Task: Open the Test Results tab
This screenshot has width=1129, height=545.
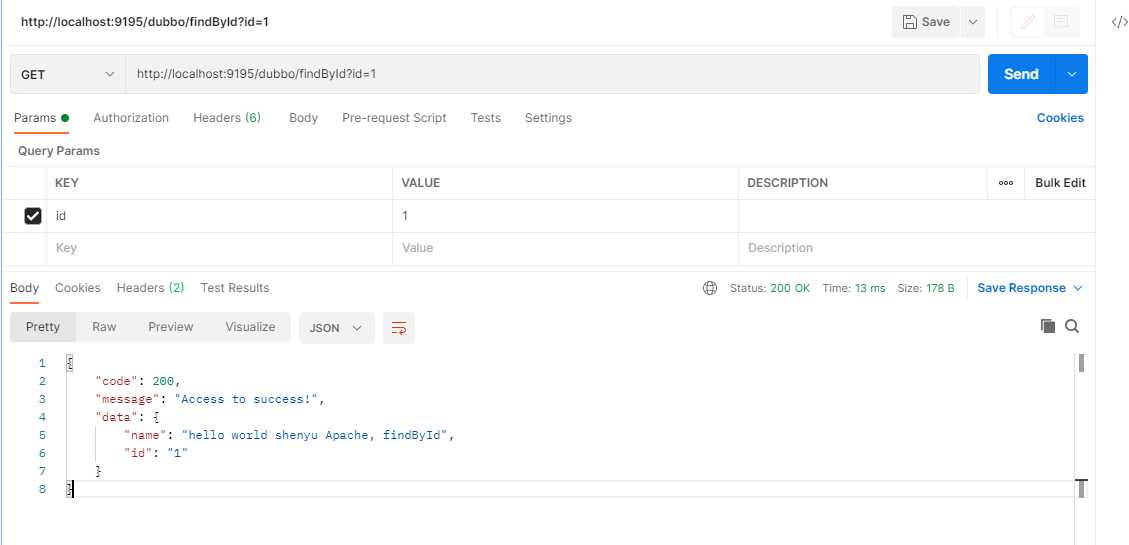Action: (235, 288)
